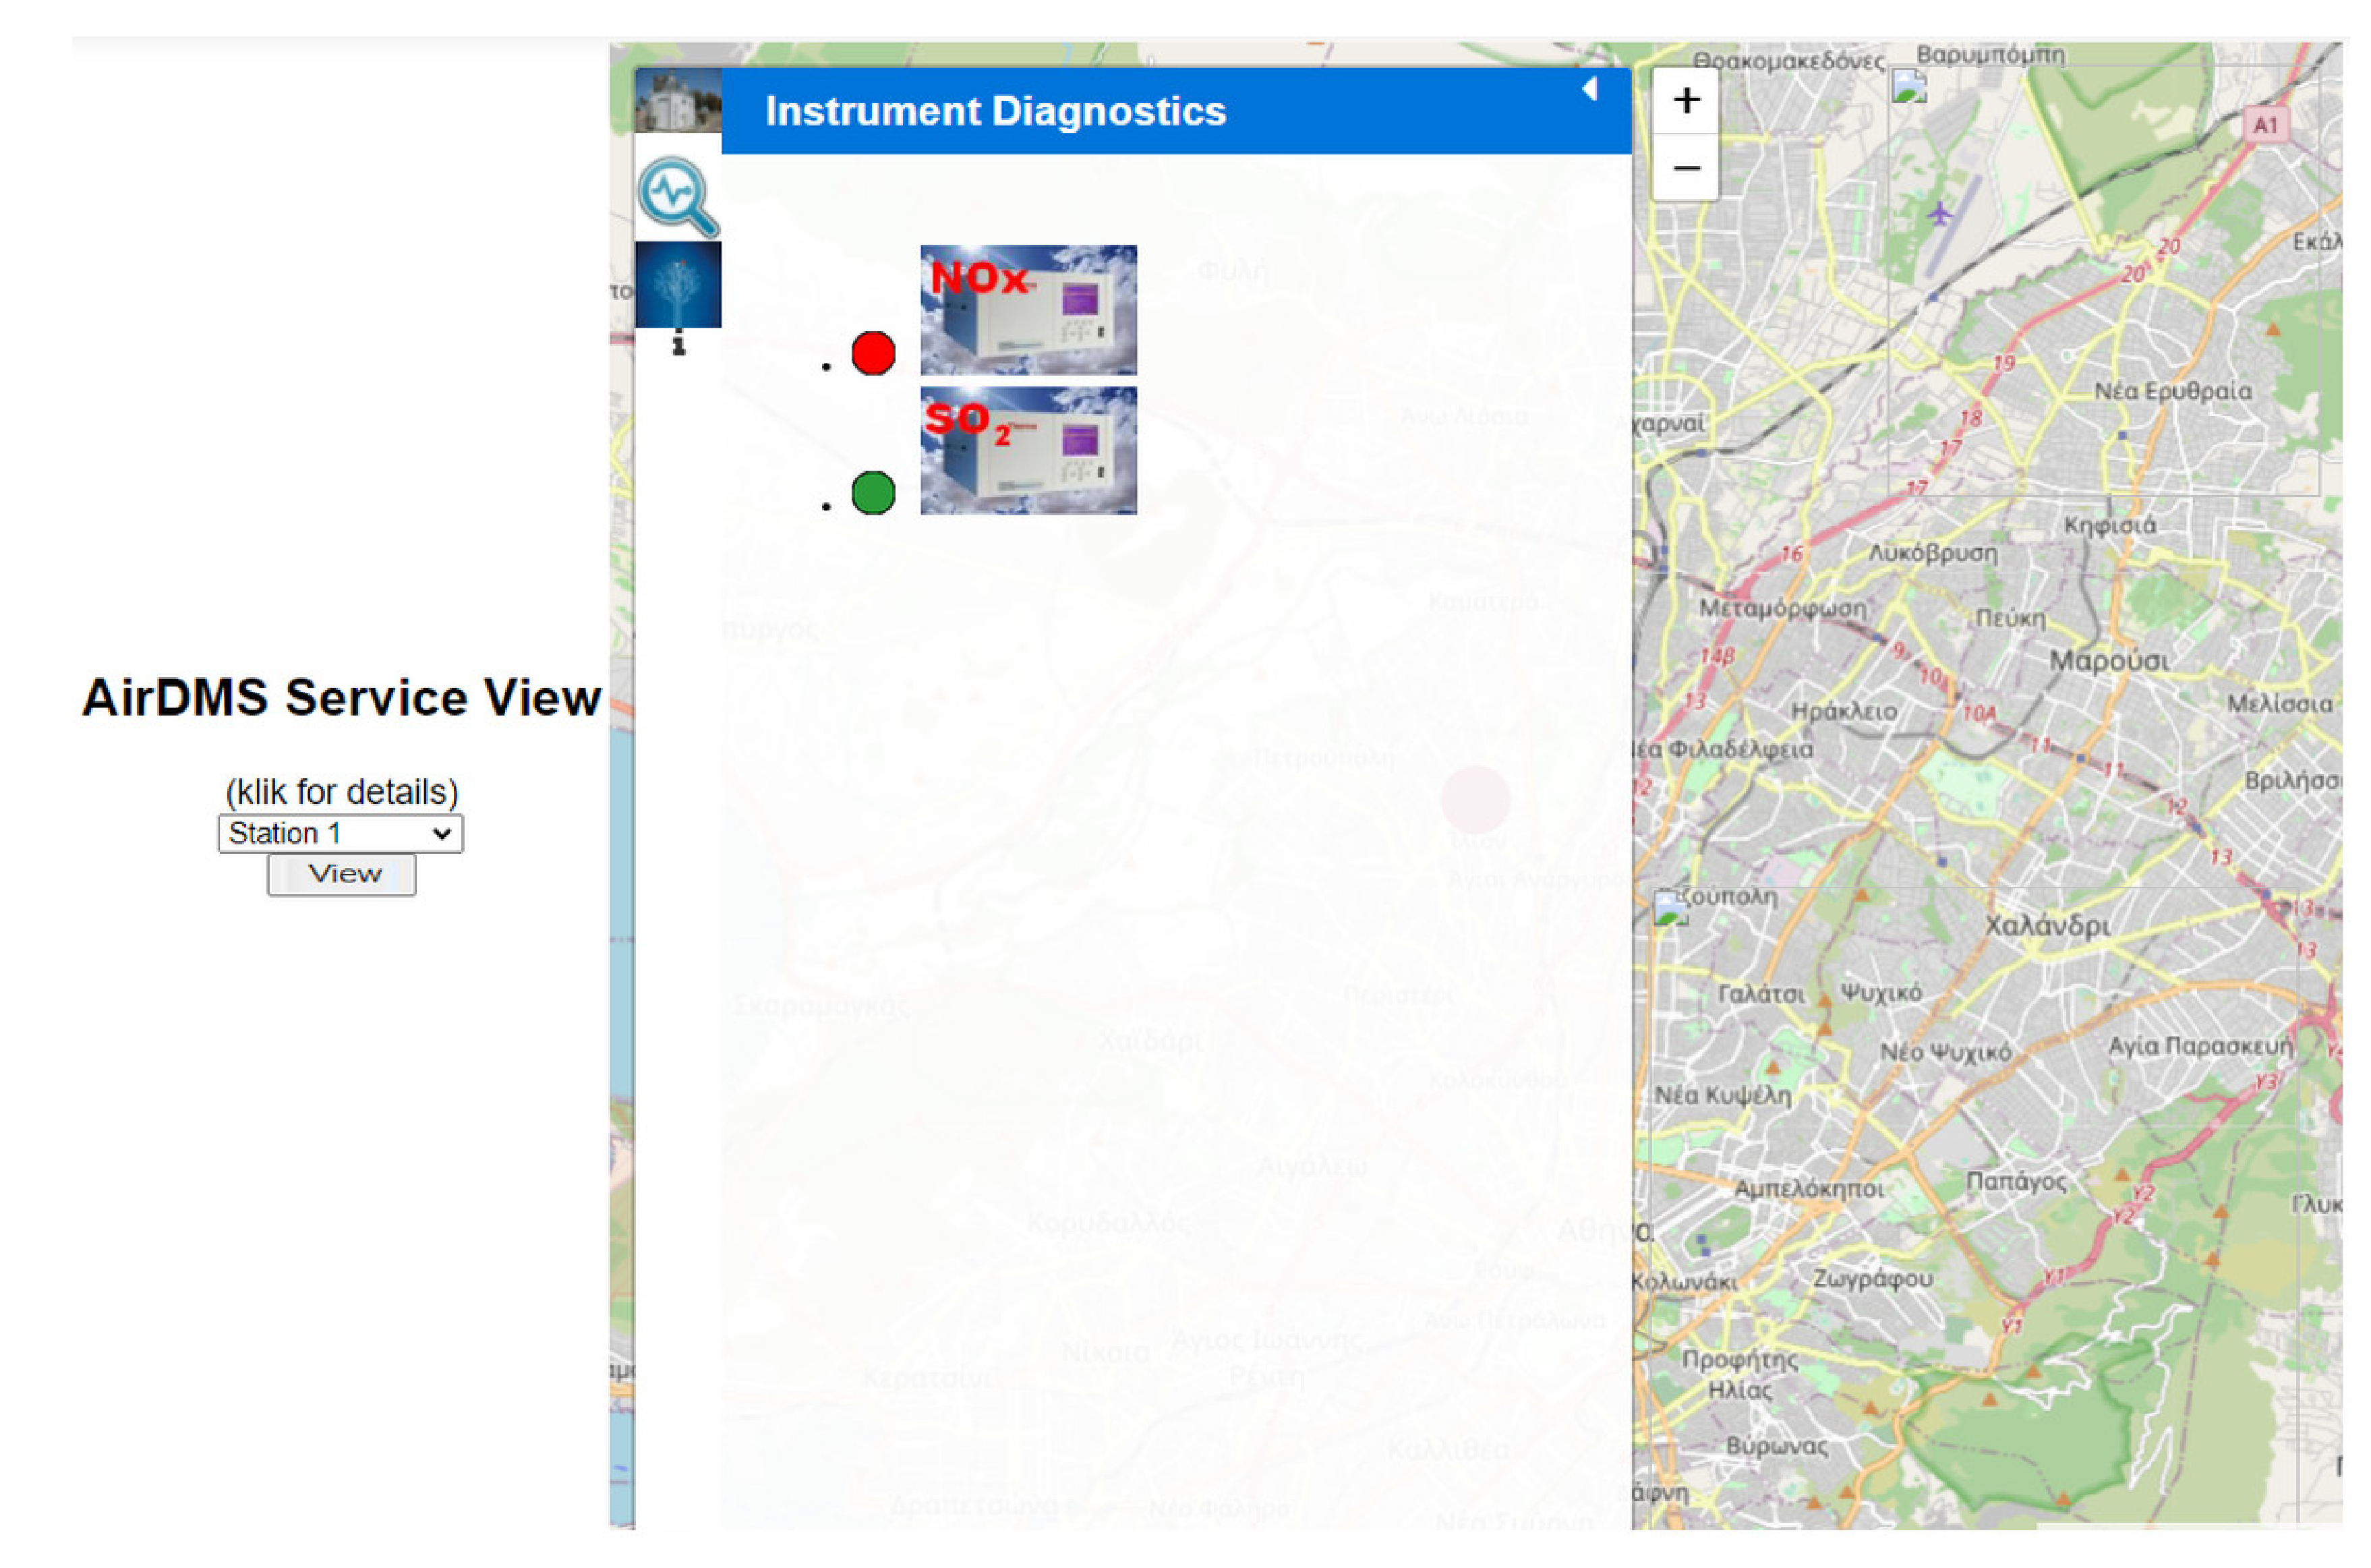Select the NOx analyzer instrument image
The image size is (2371, 1568).
[x=1028, y=310]
